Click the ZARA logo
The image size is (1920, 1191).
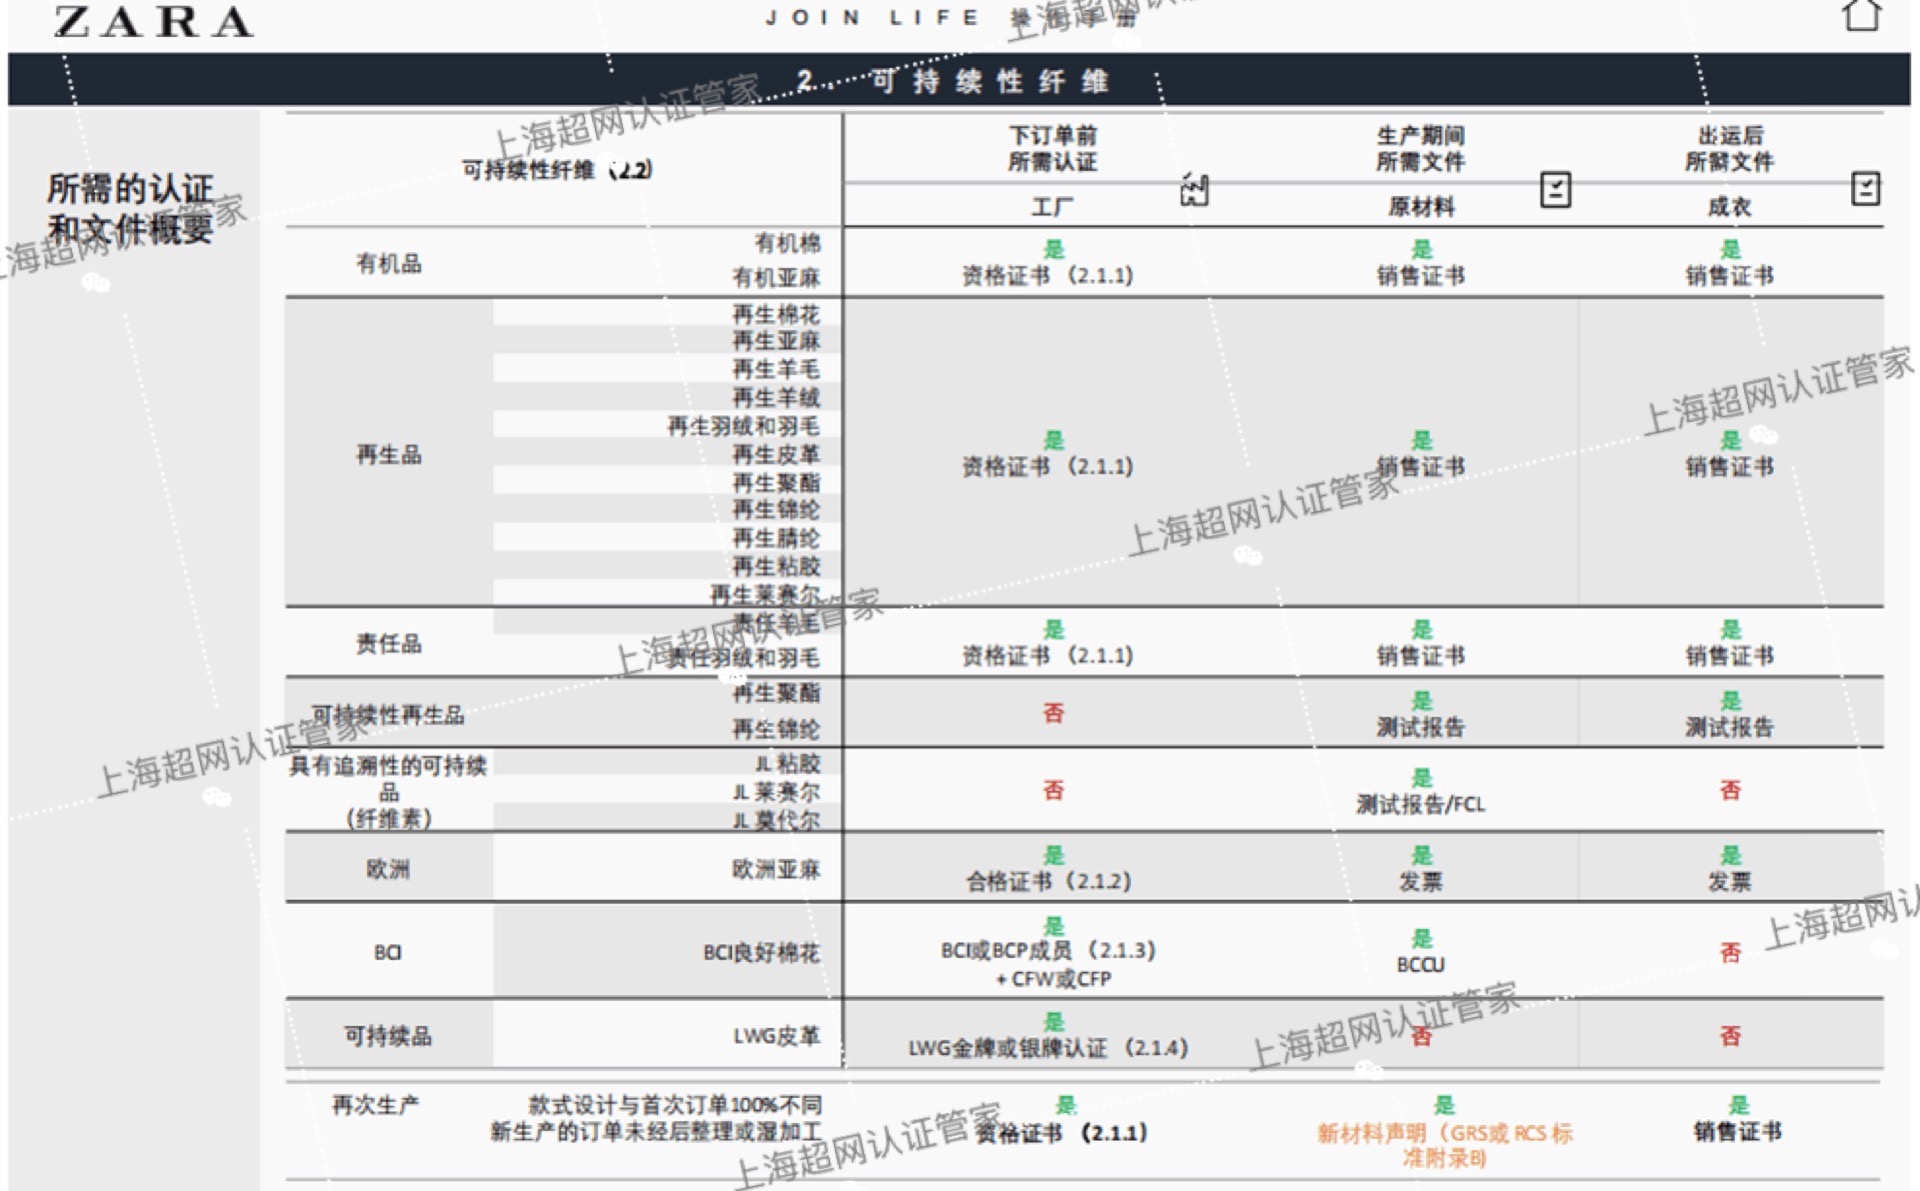tap(153, 21)
